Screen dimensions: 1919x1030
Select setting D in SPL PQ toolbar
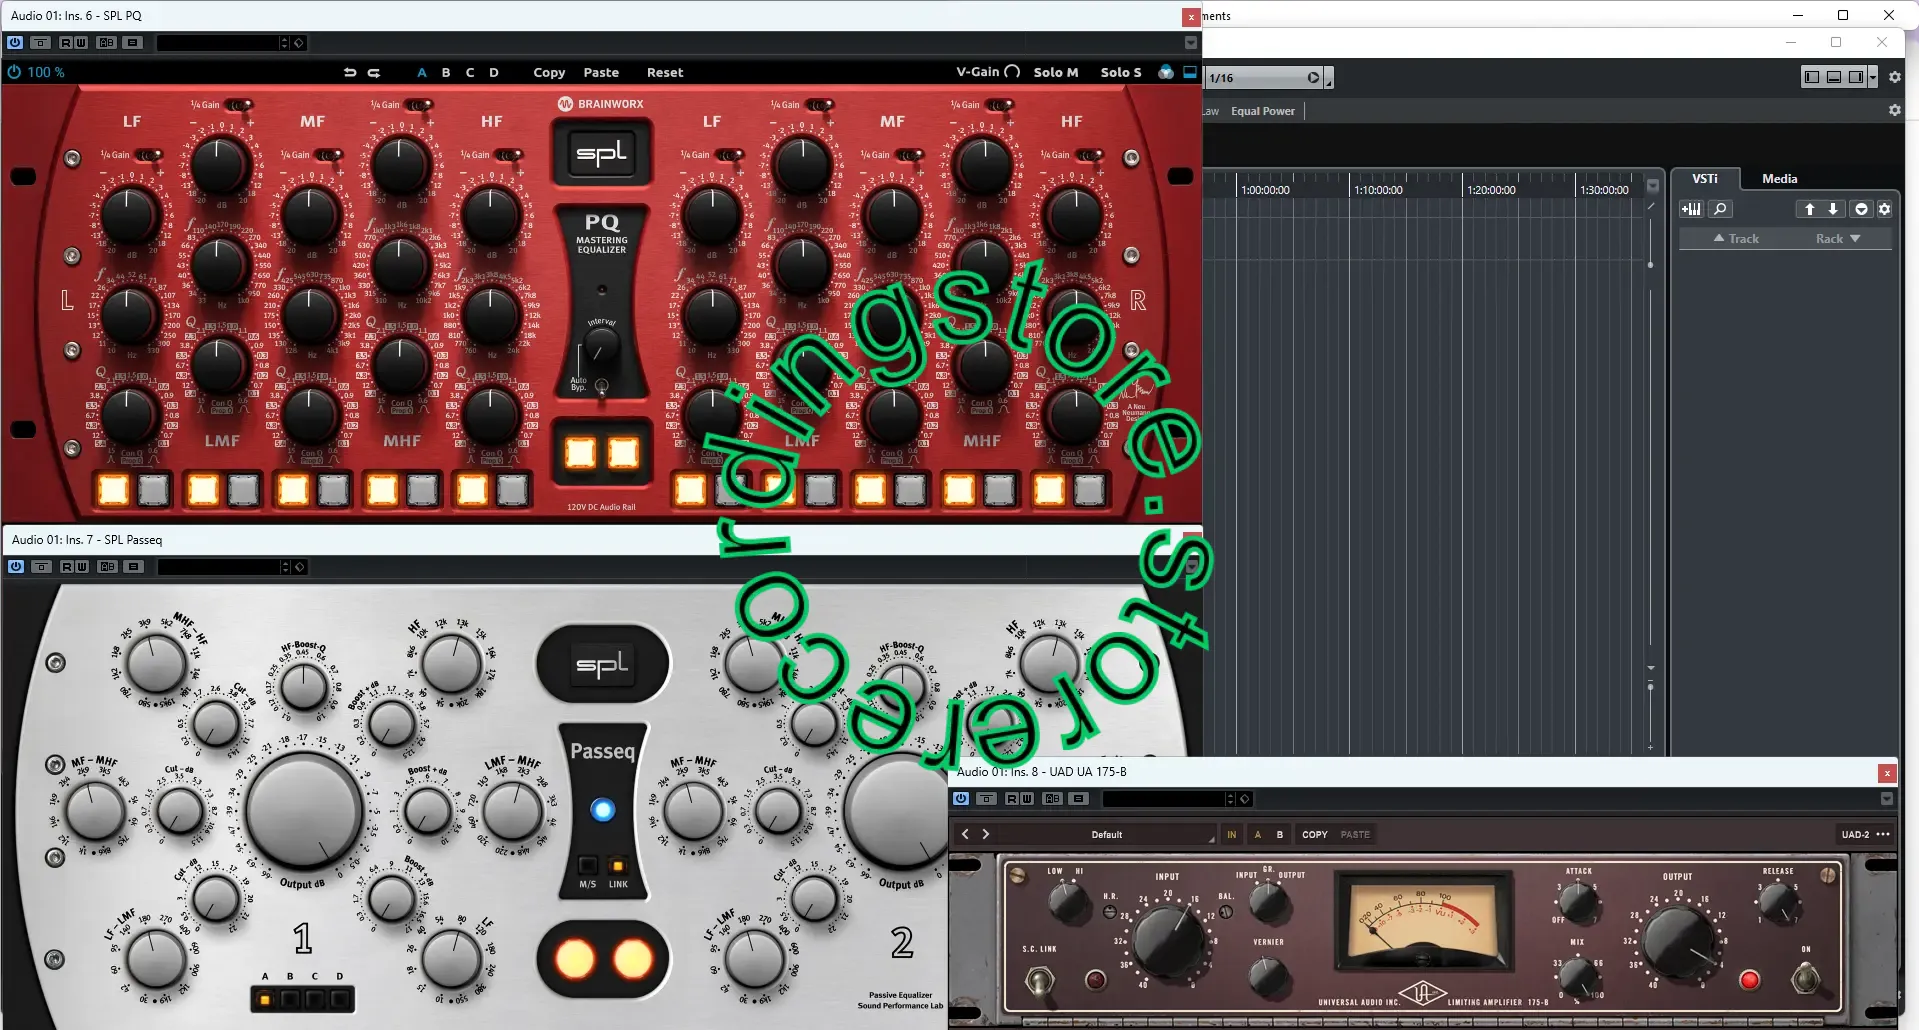(494, 72)
